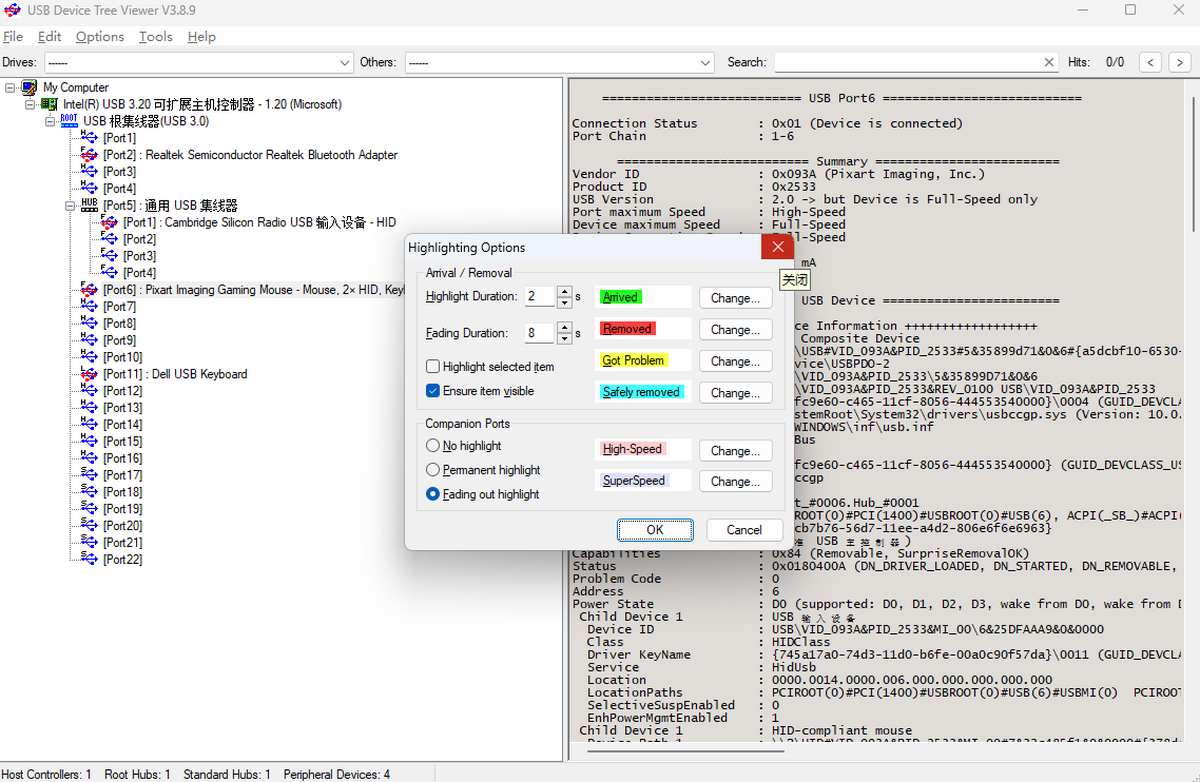
Task: Click the Port20 SuperSpeed icon
Action: click(89, 525)
